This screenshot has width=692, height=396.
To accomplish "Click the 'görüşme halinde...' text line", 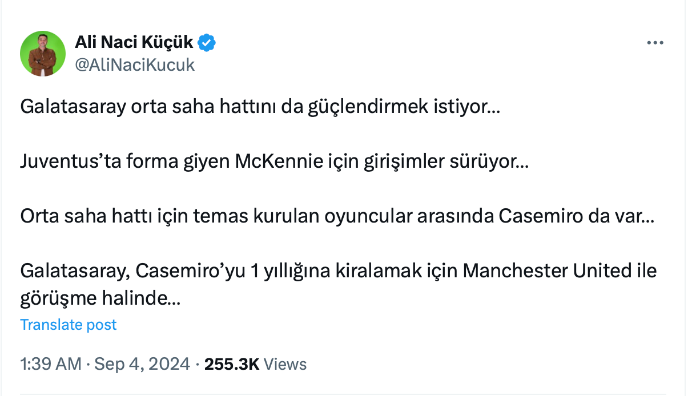I will (x=100, y=298).
